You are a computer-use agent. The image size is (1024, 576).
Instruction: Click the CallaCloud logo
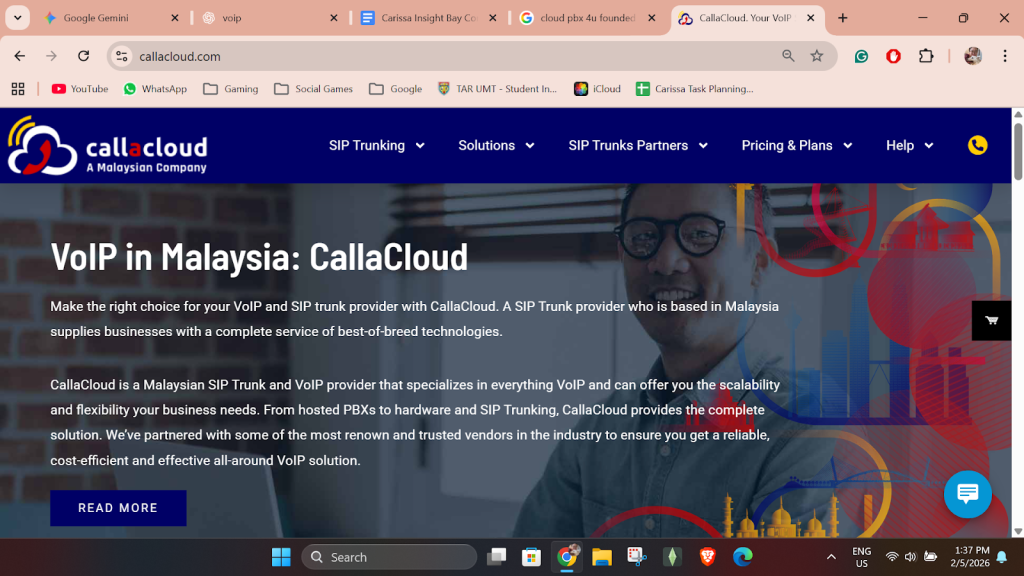coord(108,146)
